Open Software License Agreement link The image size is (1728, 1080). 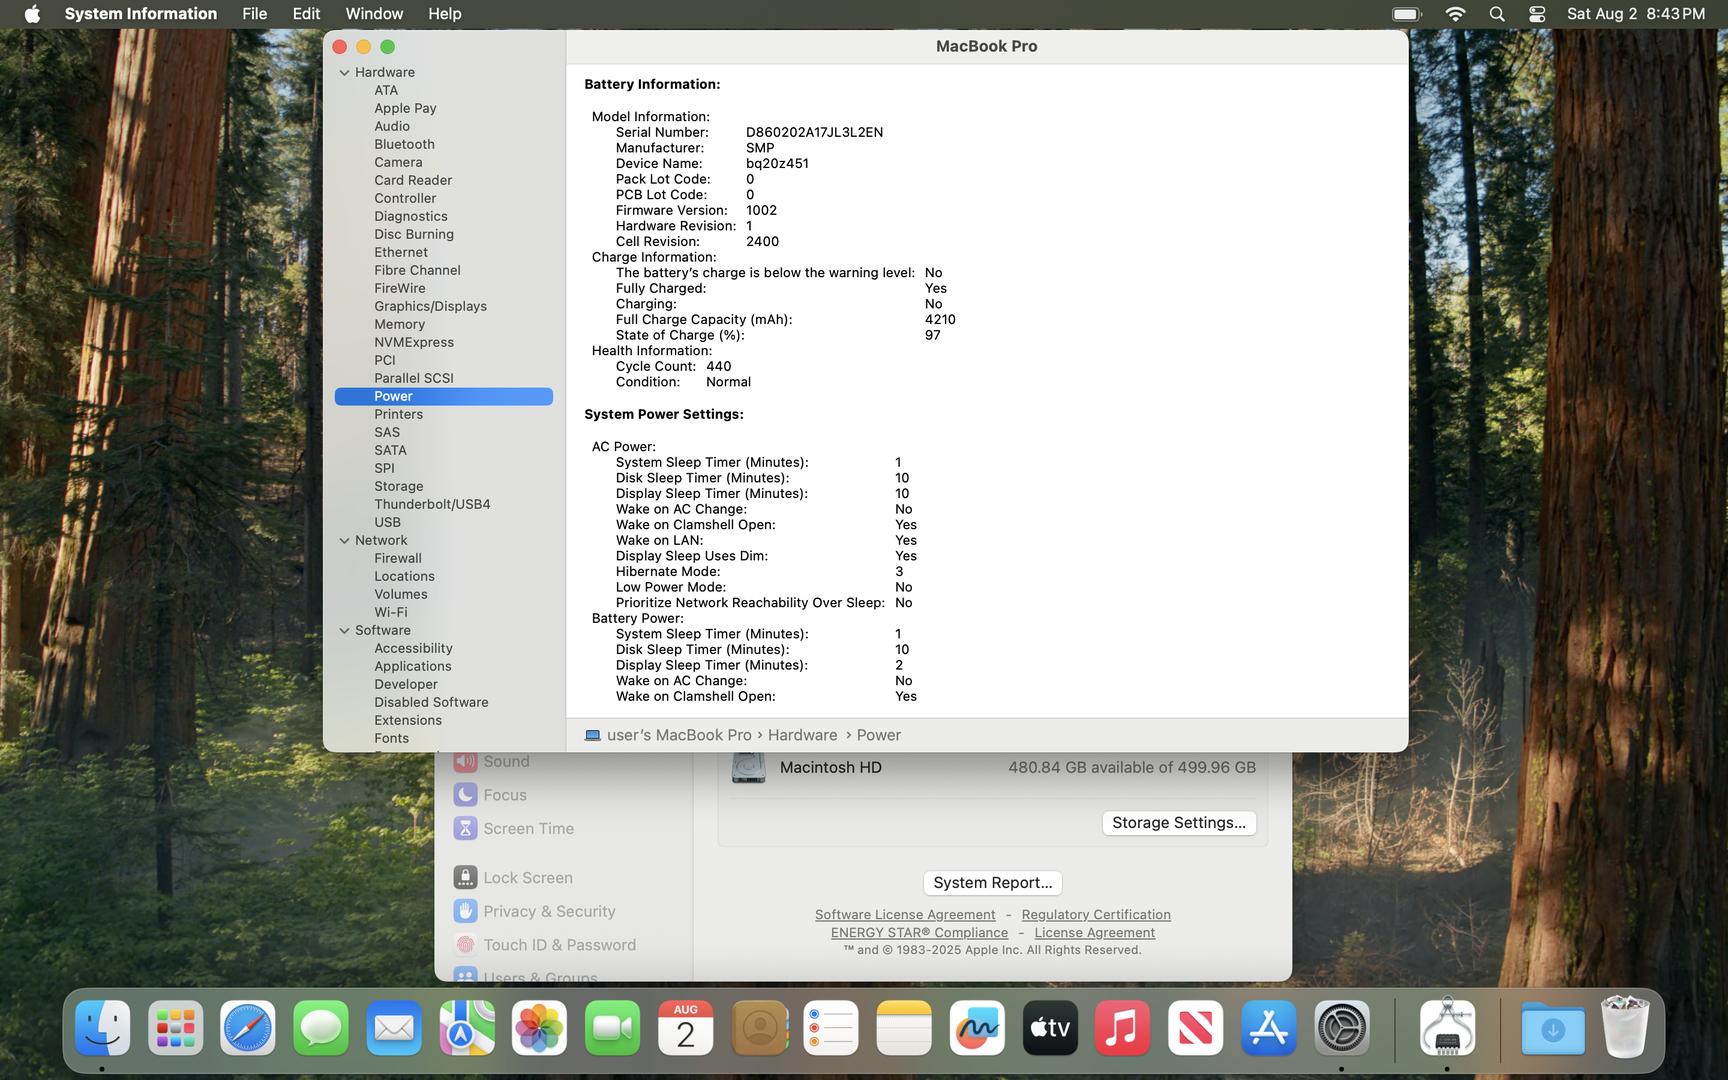point(905,914)
